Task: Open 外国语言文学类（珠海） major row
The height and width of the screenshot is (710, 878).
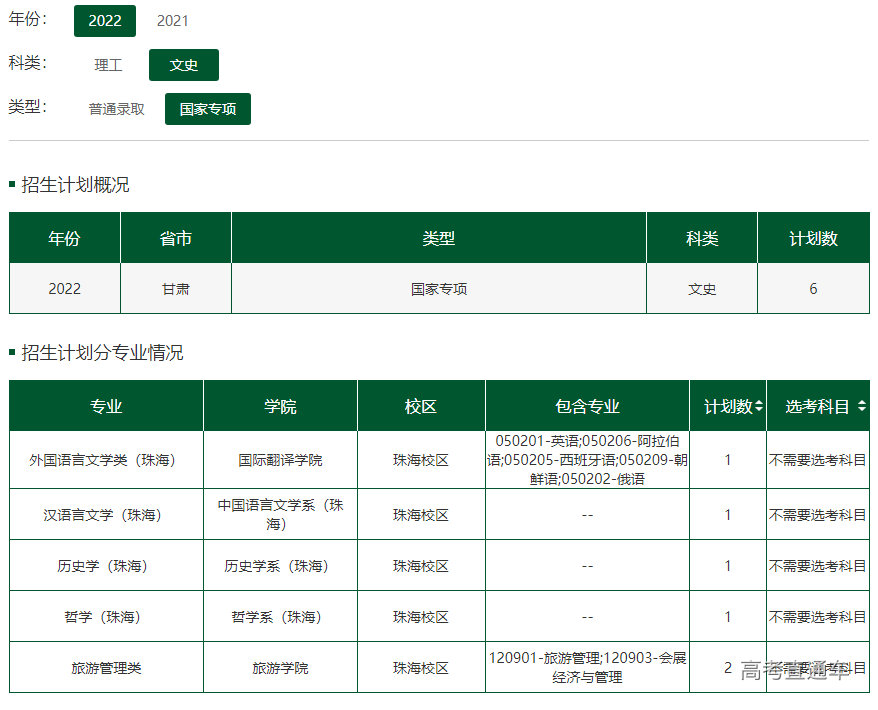Action: (x=106, y=460)
